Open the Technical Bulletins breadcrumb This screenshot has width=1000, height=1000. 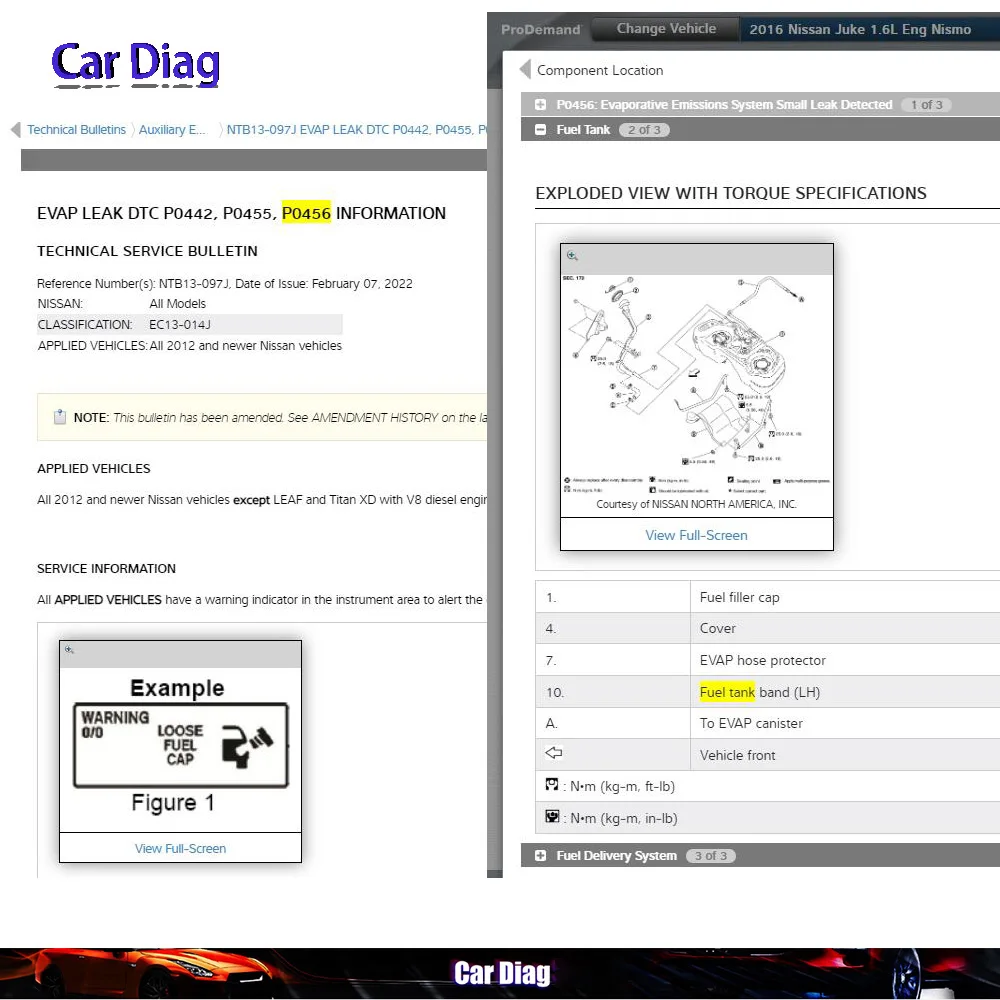tap(77, 129)
